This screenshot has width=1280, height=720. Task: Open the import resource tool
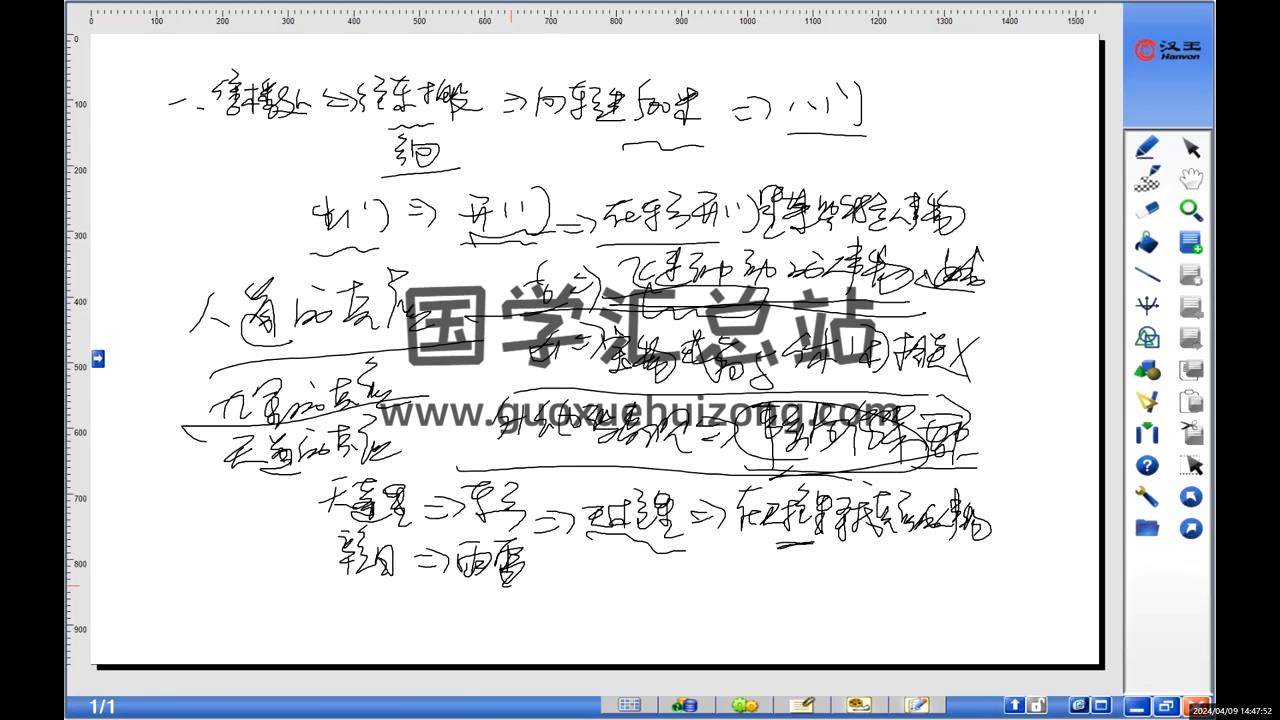(x=1147, y=434)
